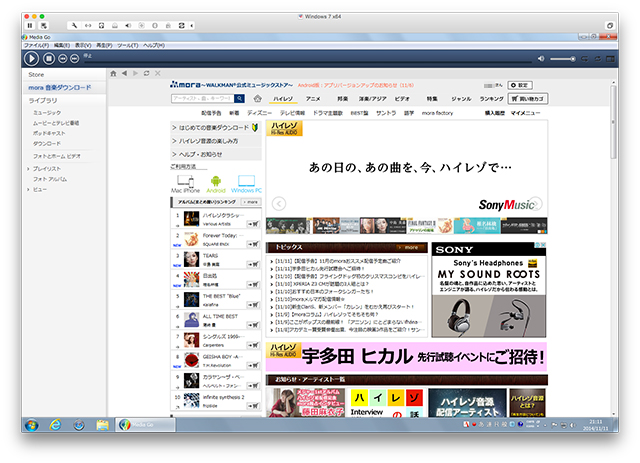Navigate forward in the store browser
The width and height of the screenshot is (640, 463).
[136, 73]
